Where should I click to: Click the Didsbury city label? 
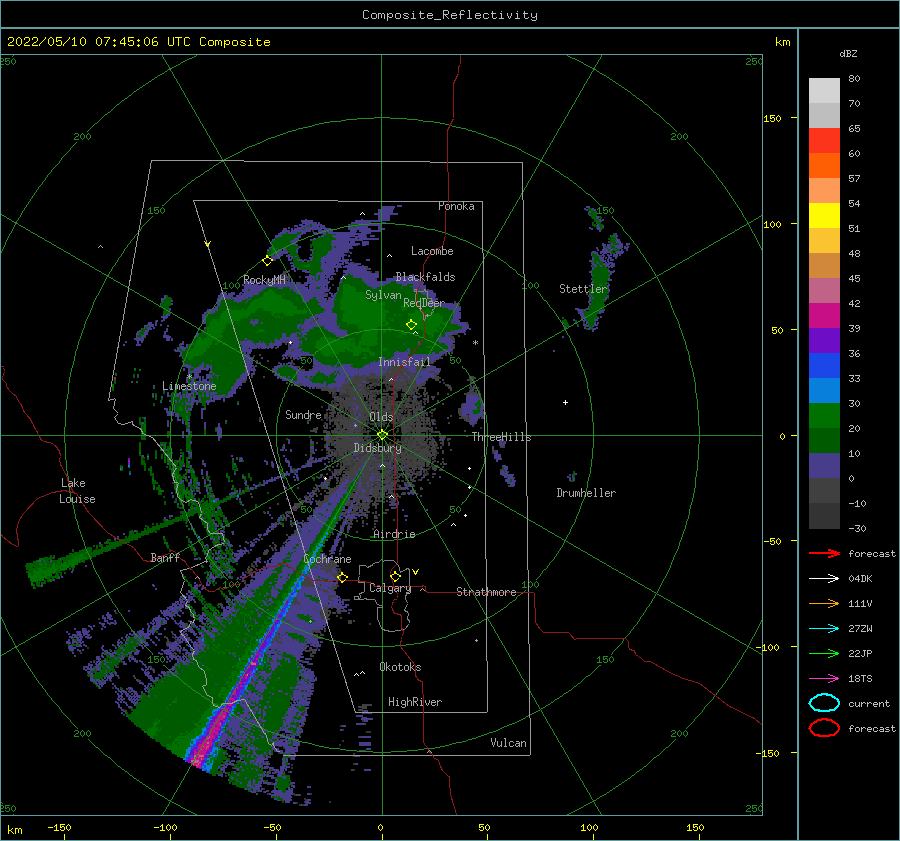coord(378,448)
